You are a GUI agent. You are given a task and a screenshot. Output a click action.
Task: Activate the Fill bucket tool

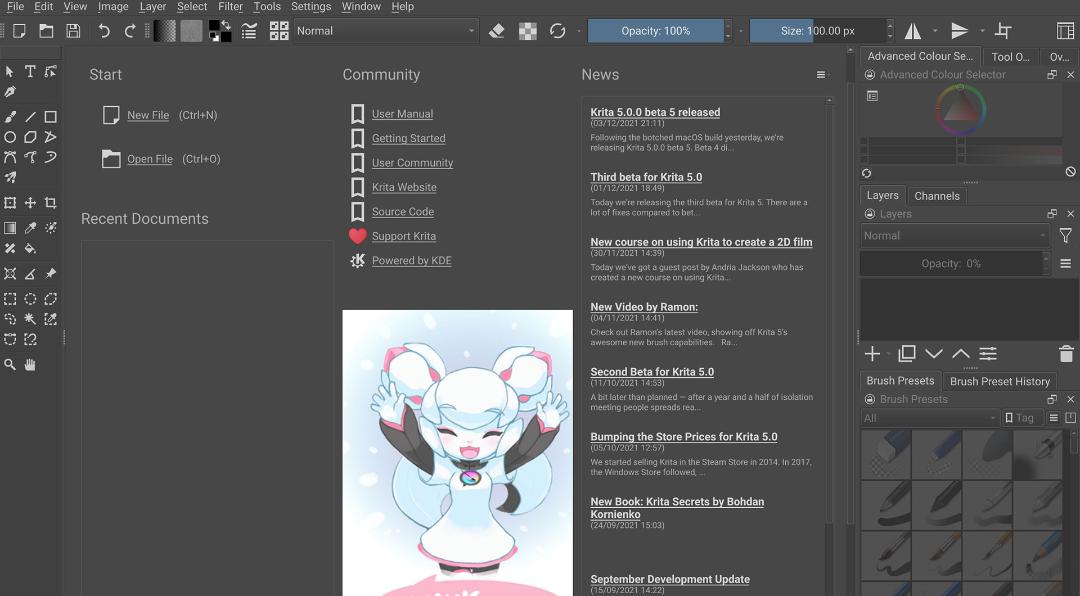pos(30,248)
